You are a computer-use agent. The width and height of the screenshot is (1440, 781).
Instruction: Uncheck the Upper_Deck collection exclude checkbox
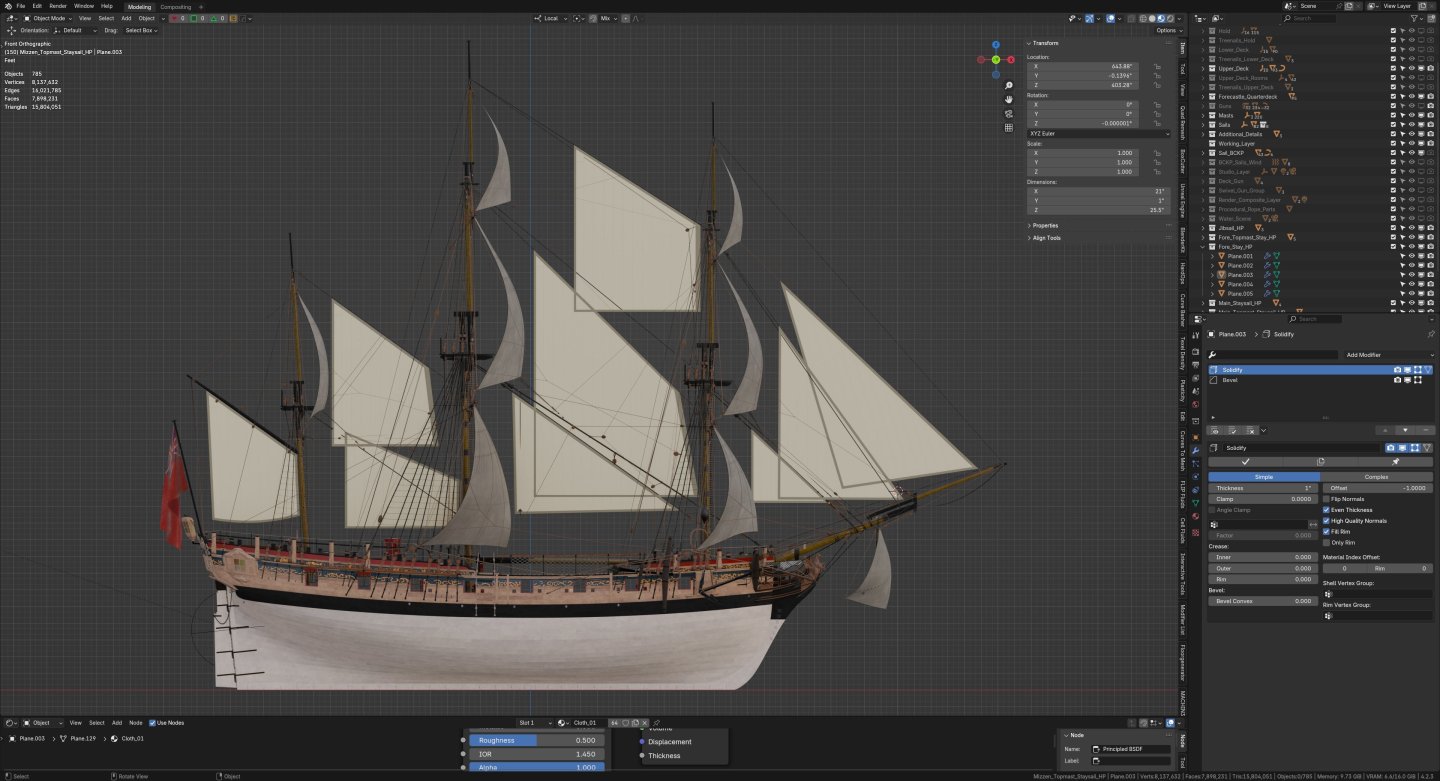click(x=1393, y=68)
